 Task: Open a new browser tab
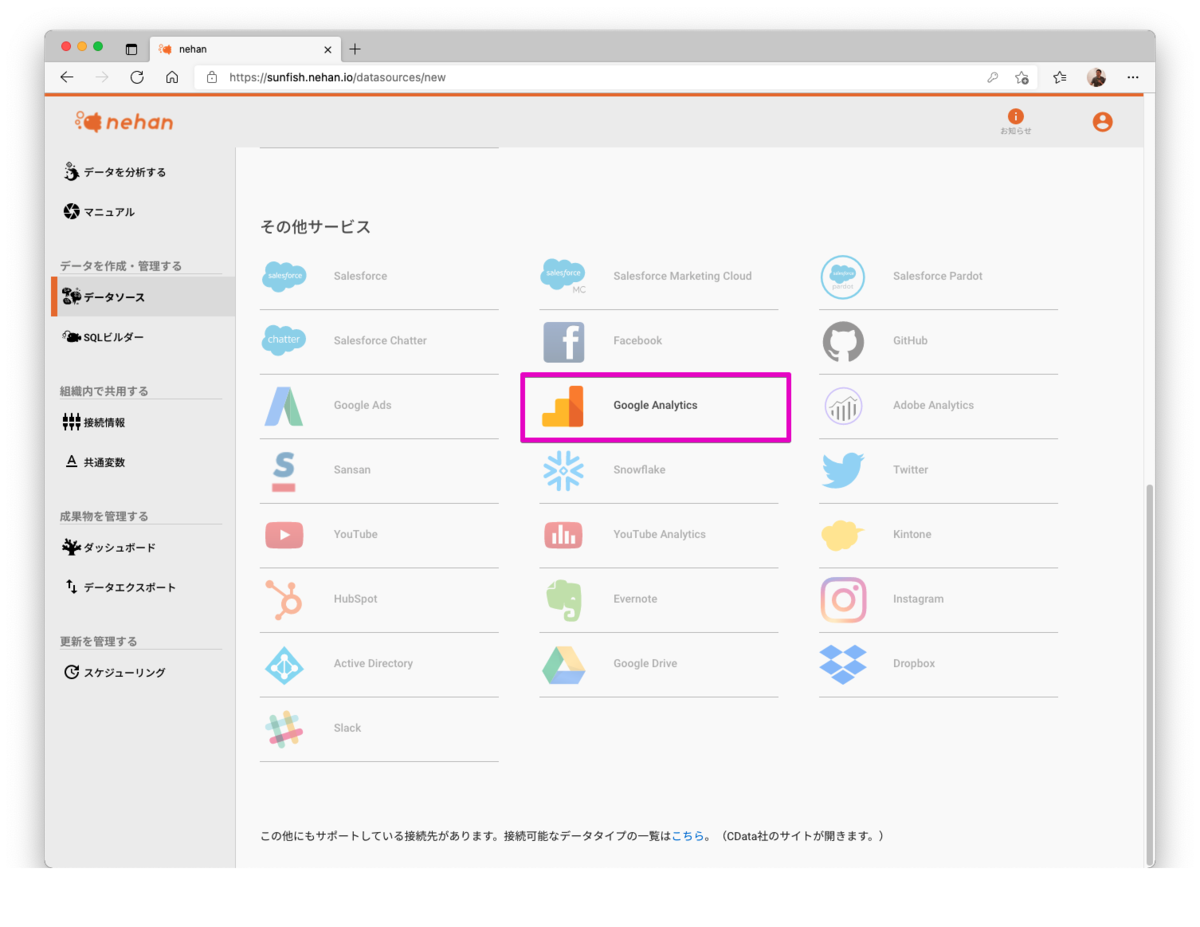click(355, 49)
